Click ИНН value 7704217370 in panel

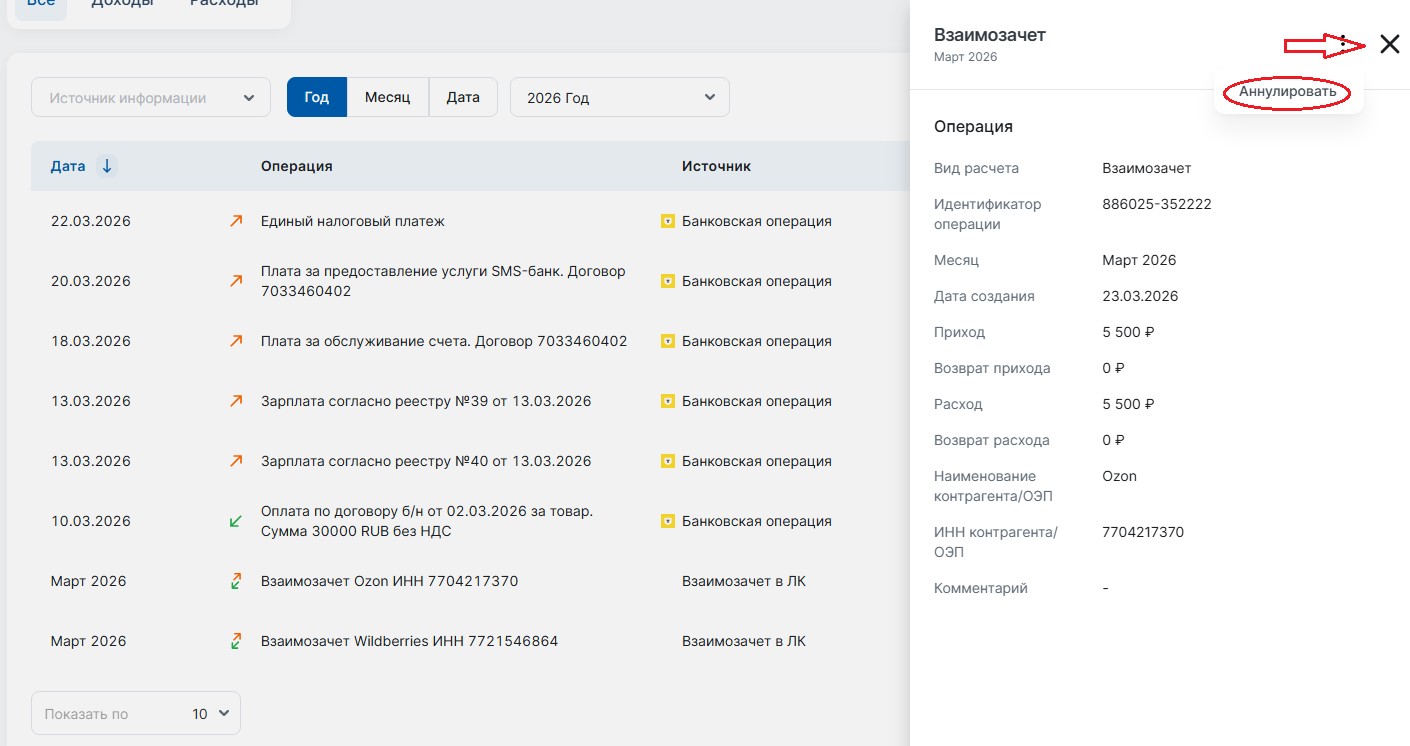point(1143,532)
